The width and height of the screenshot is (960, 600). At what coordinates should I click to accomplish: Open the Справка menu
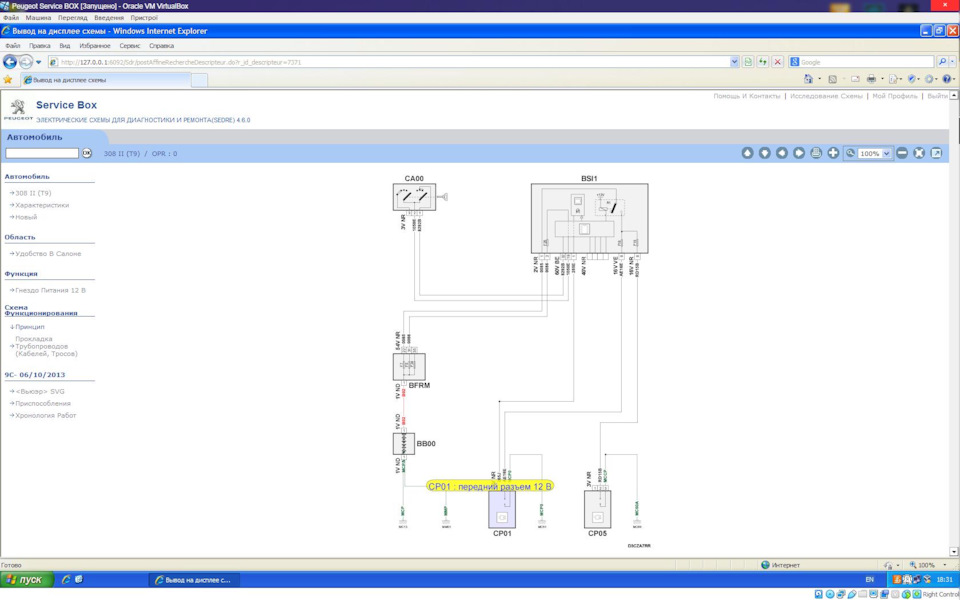[162, 46]
